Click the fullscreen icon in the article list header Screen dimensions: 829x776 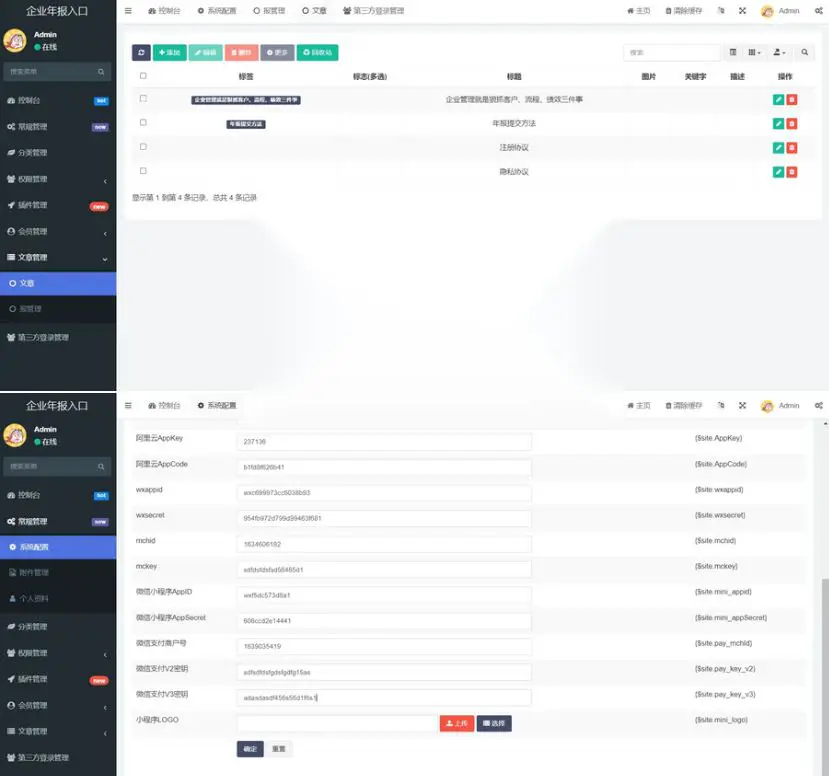coord(742,11)
